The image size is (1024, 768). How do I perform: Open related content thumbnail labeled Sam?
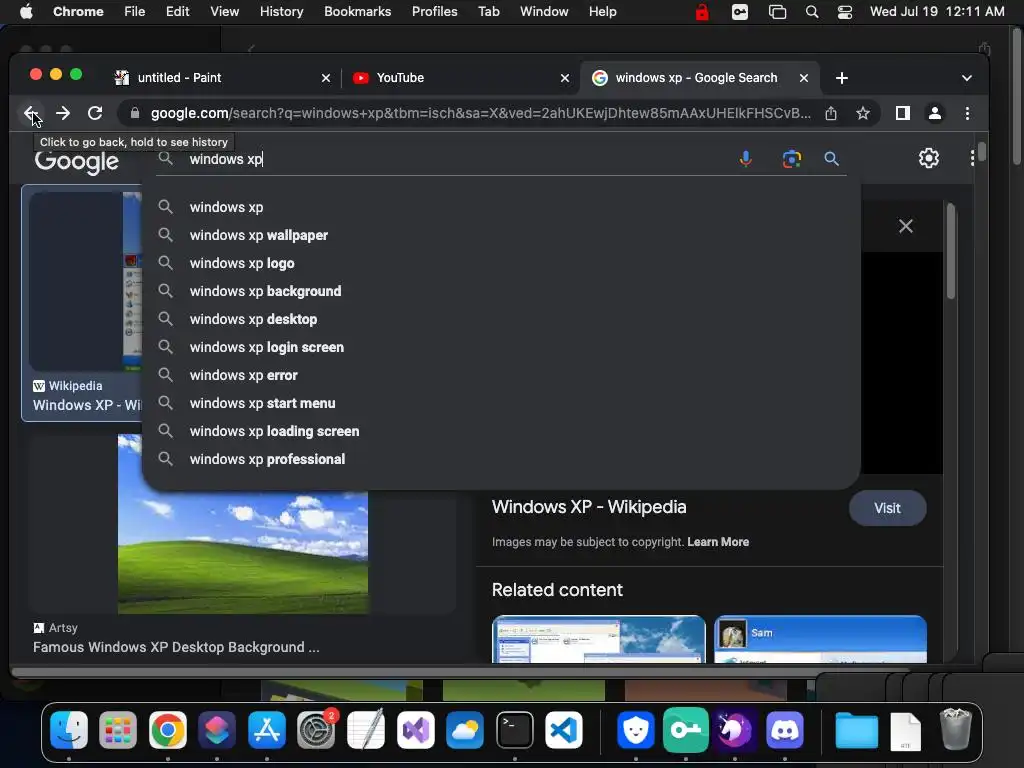click(x=820, y=639)
